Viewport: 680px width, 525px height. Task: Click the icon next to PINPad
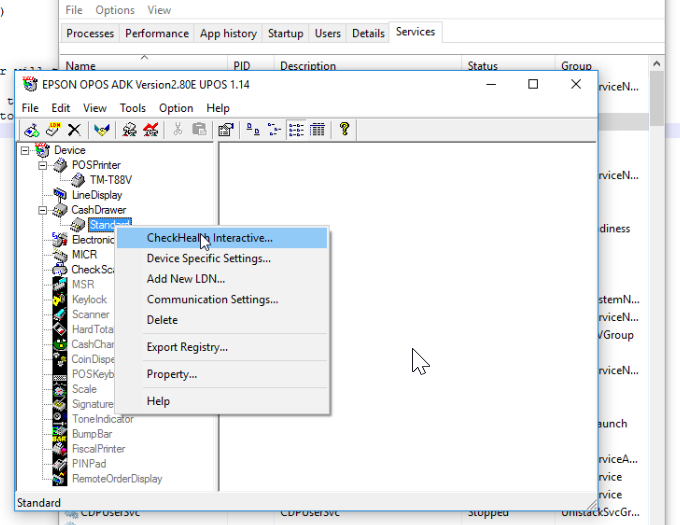pos(60,464)
